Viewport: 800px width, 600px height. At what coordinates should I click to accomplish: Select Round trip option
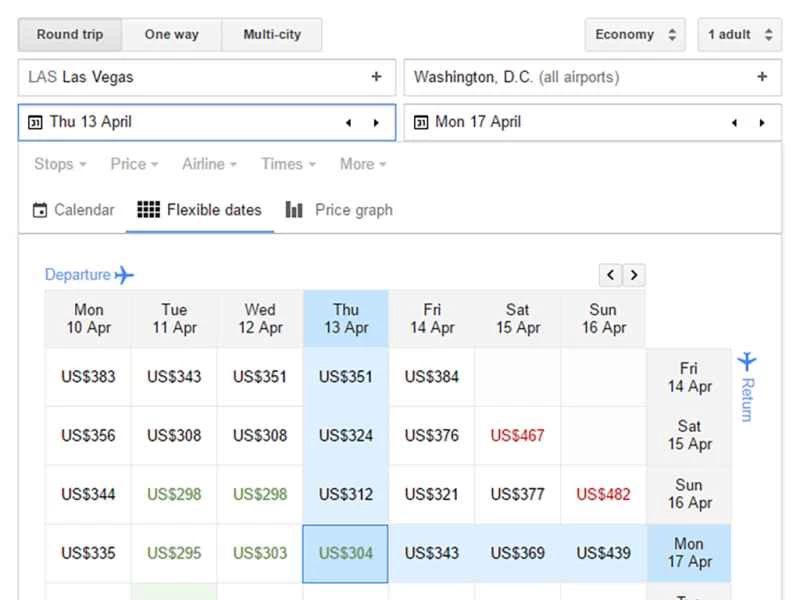(70, 35)
